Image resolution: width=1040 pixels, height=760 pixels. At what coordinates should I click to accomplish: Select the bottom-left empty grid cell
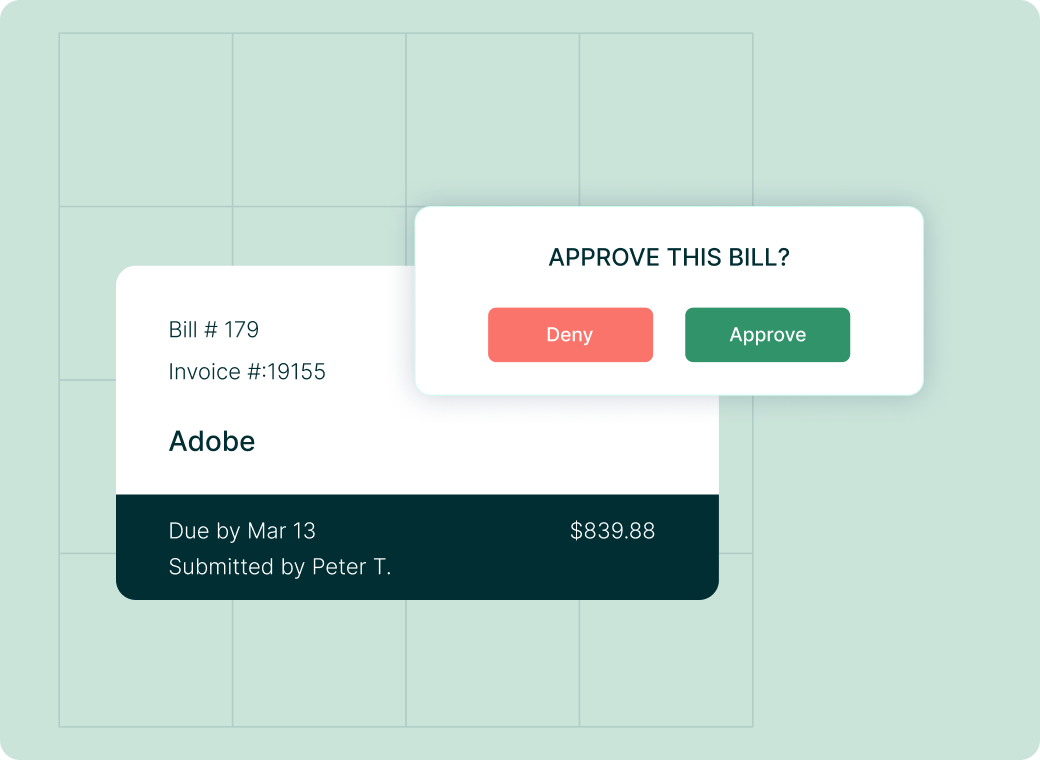146,663
